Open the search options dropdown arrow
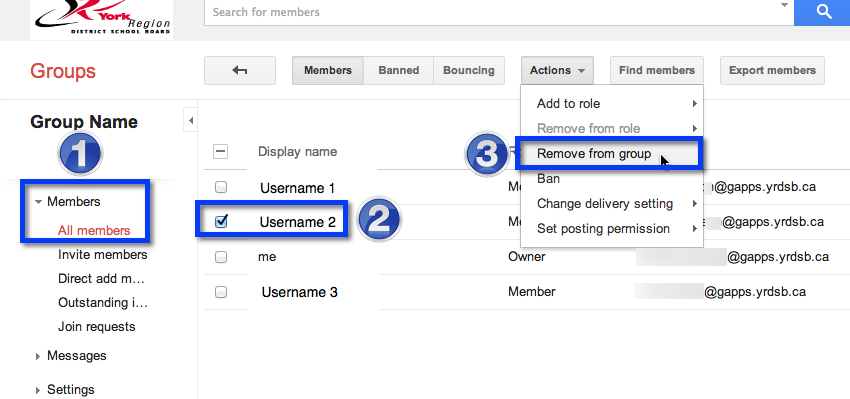Viewport: 850px width, 399px height. (783, 5)
